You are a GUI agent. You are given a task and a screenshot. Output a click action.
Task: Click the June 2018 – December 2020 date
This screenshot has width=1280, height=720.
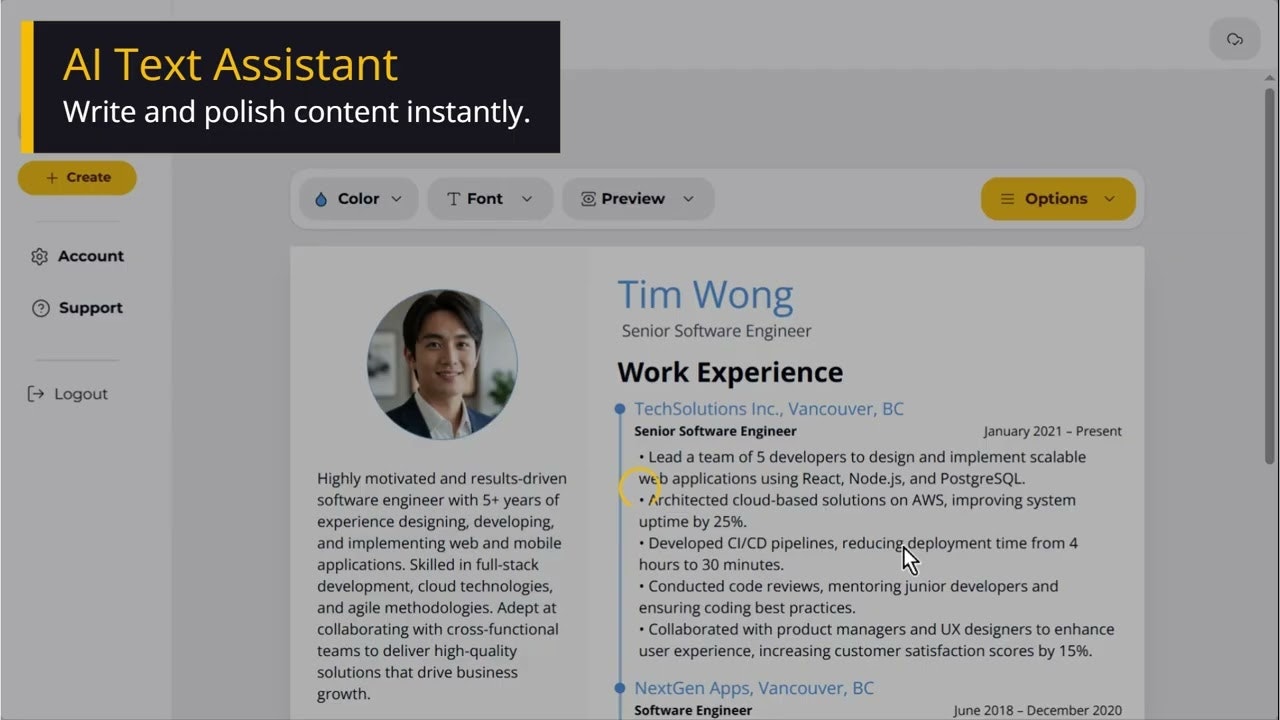(1037, 711)
